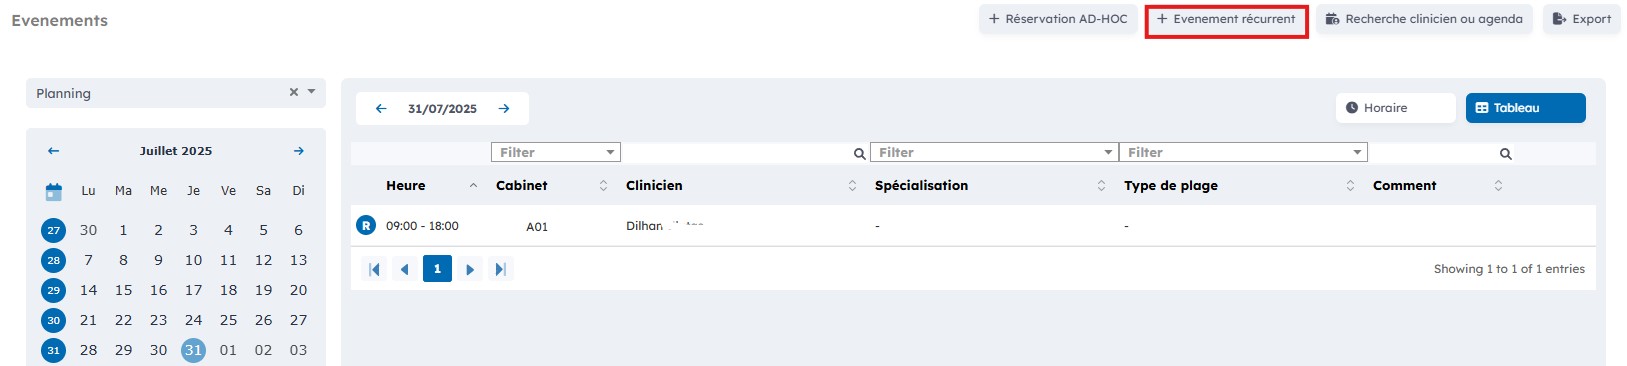
Task: Jump to first page of table
Action: pos(374,269)
